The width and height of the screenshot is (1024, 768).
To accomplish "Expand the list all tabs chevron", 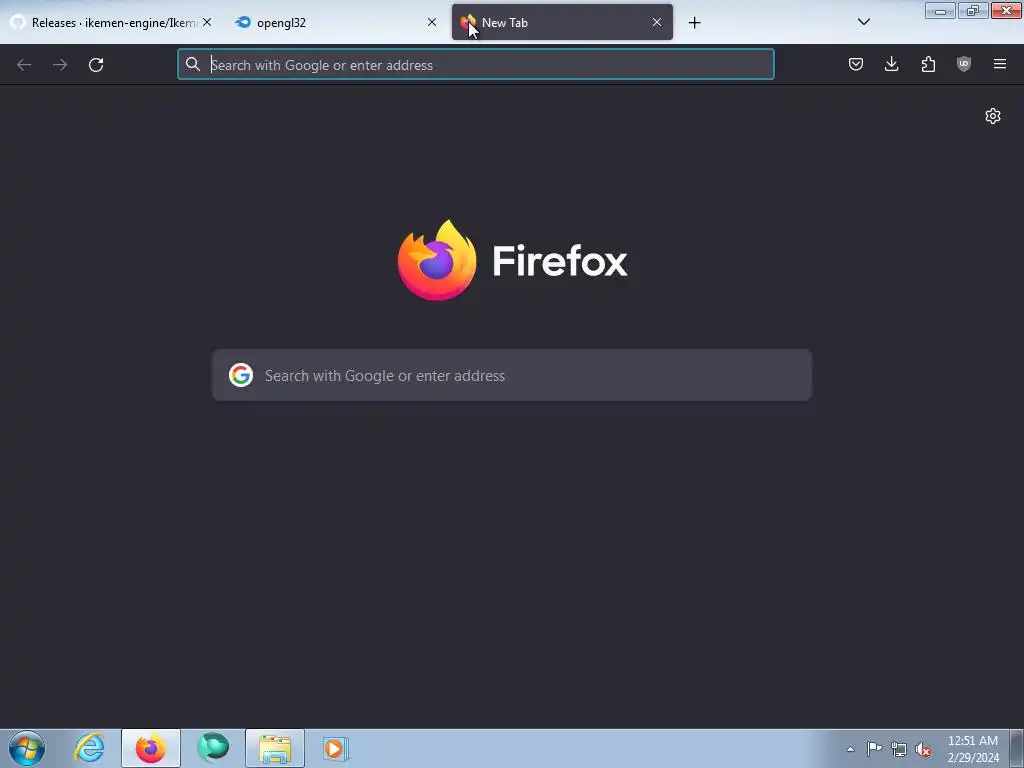I will 863,22.
